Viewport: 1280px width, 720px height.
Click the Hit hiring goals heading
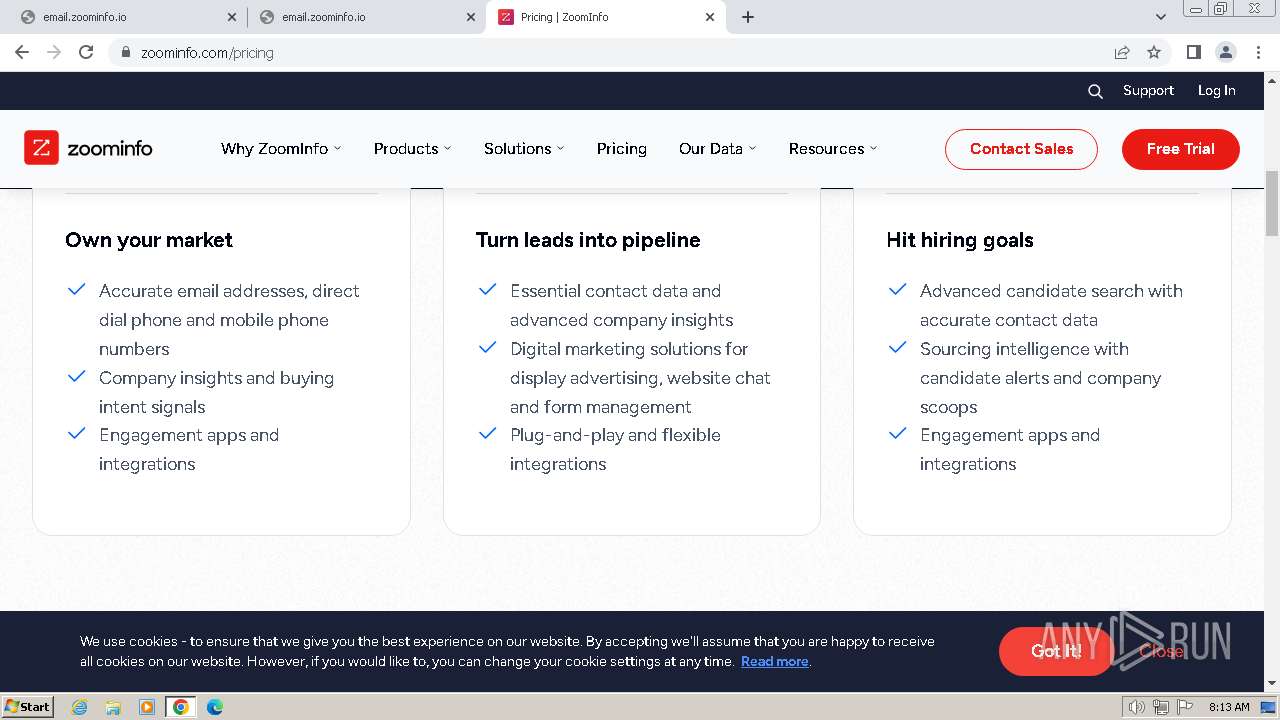[960, 240]
